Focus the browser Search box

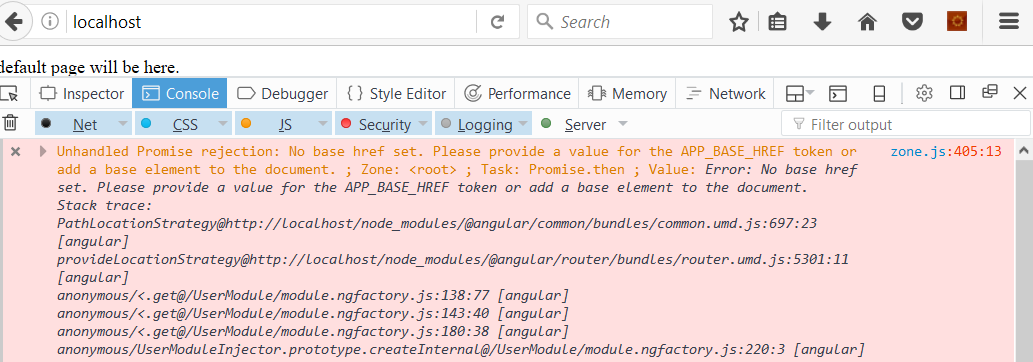tap(620, 22)
